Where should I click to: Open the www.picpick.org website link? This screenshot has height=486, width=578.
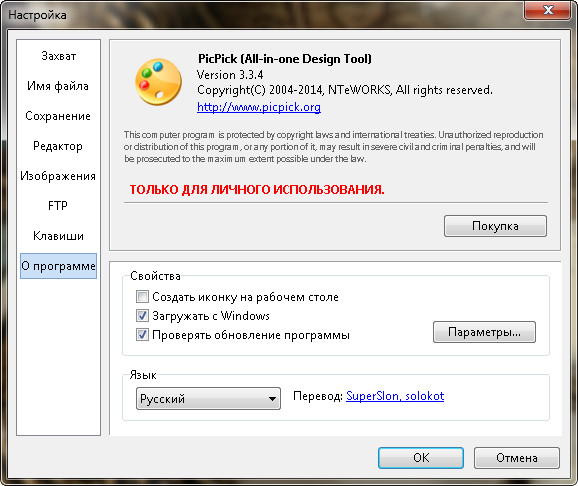click(259, 107)
